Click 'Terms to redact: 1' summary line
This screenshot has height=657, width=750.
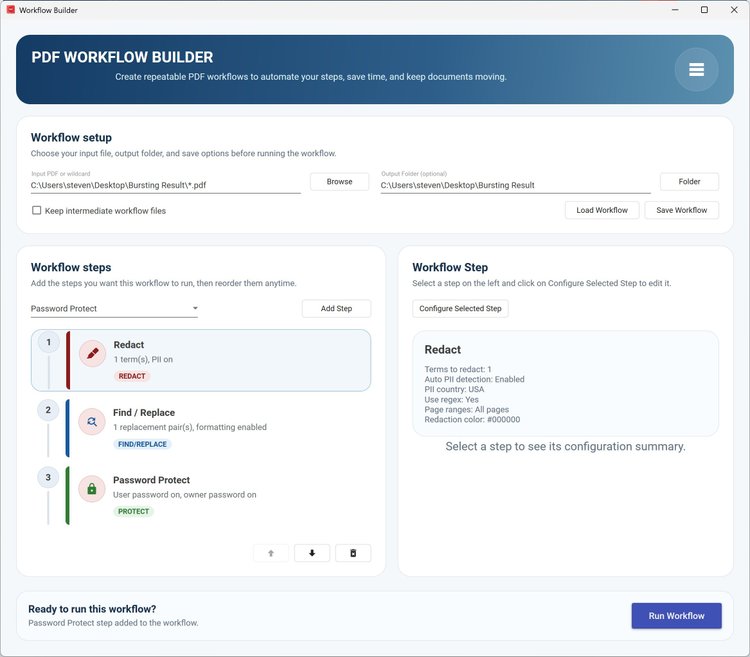coord(458,369)
